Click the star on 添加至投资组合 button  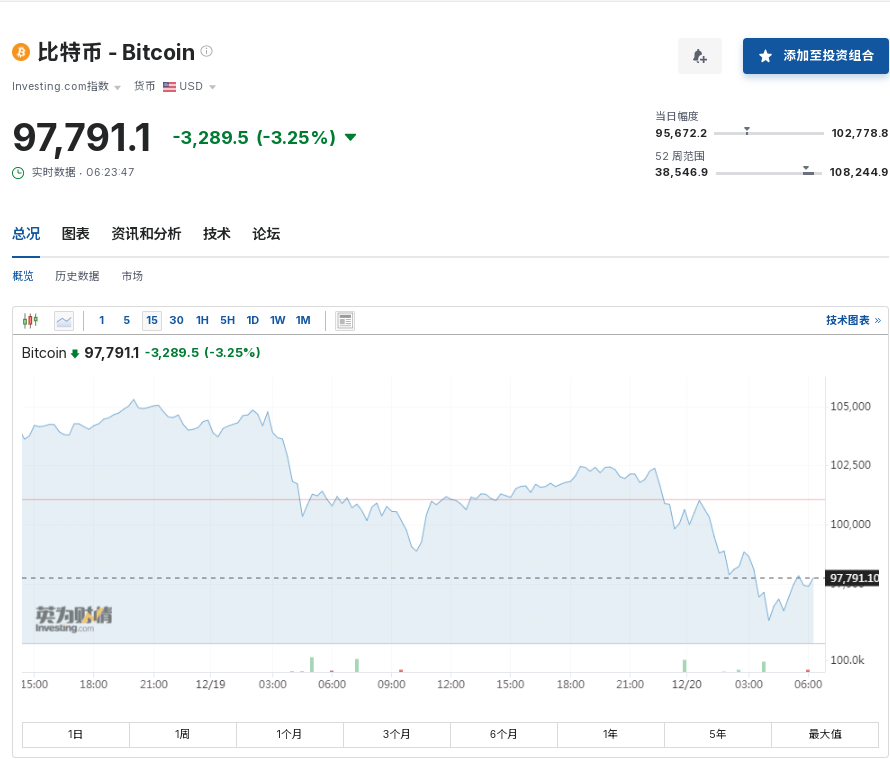pyautogui.click(x=765, y=56)
